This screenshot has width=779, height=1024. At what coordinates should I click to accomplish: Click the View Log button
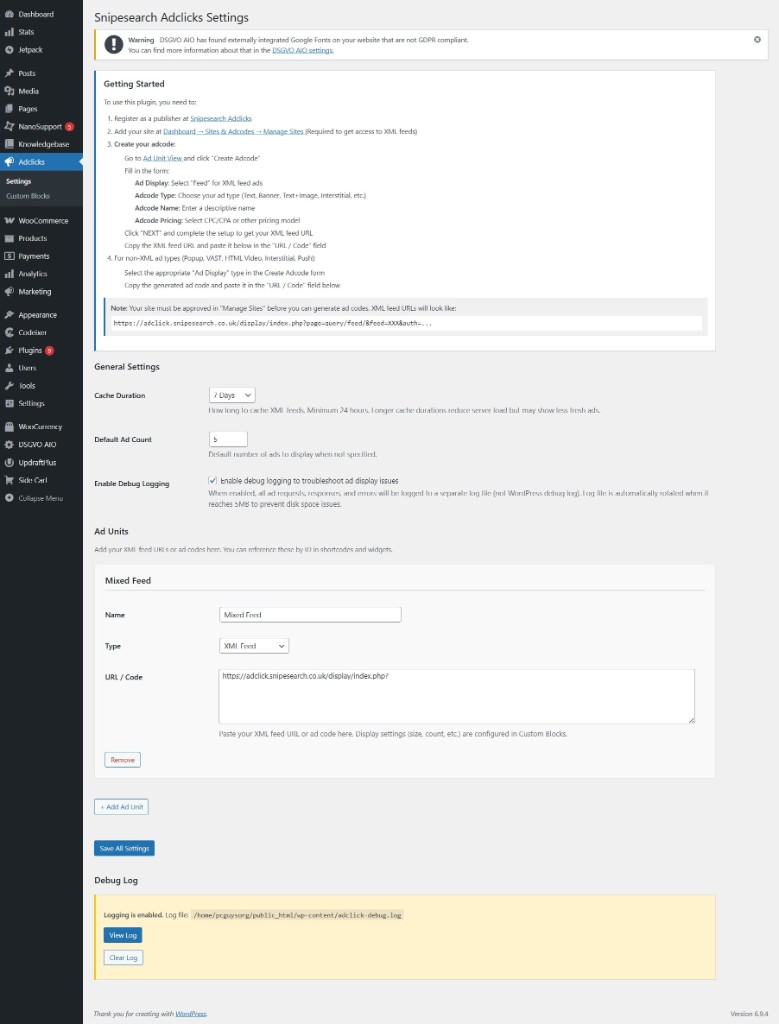(x=123, y=935)
